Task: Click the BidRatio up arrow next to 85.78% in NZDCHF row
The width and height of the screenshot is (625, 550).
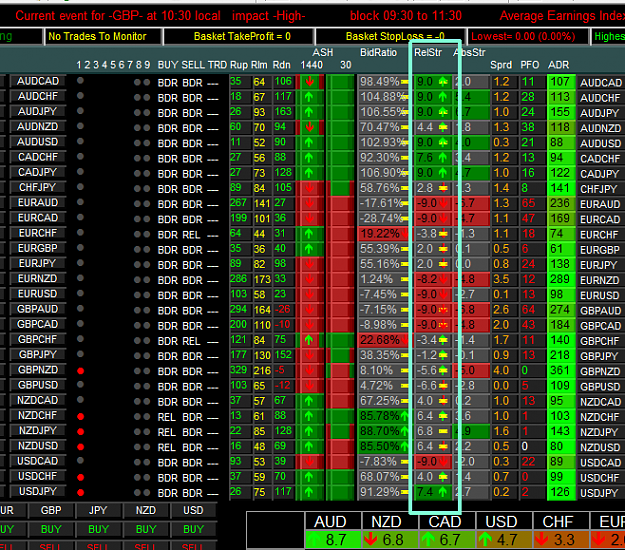Action: (x=405, y=416)
